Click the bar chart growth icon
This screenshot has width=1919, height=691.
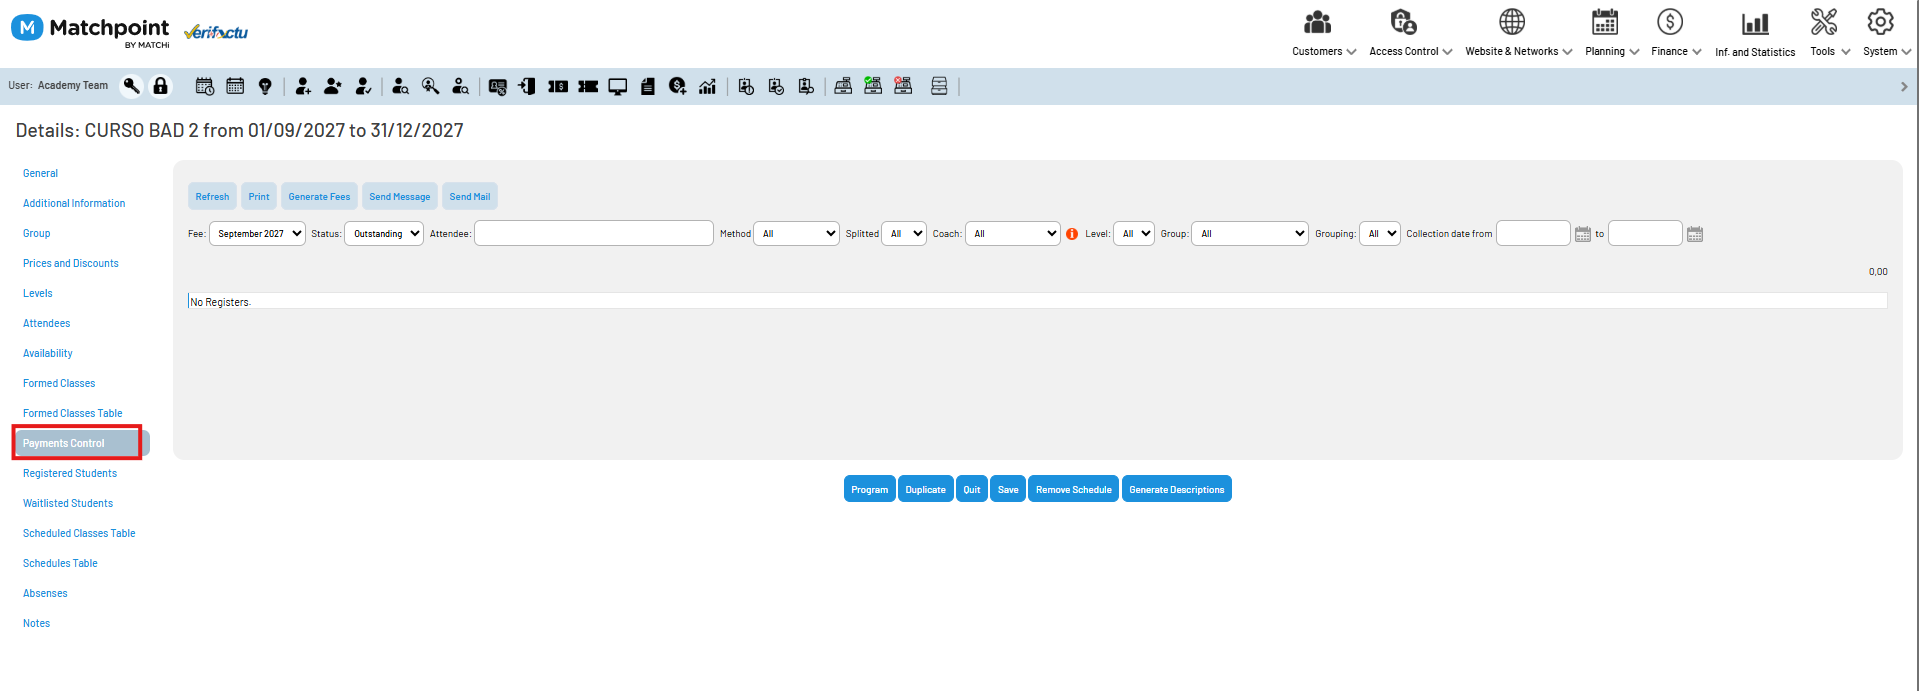click(x=707, y=86)
